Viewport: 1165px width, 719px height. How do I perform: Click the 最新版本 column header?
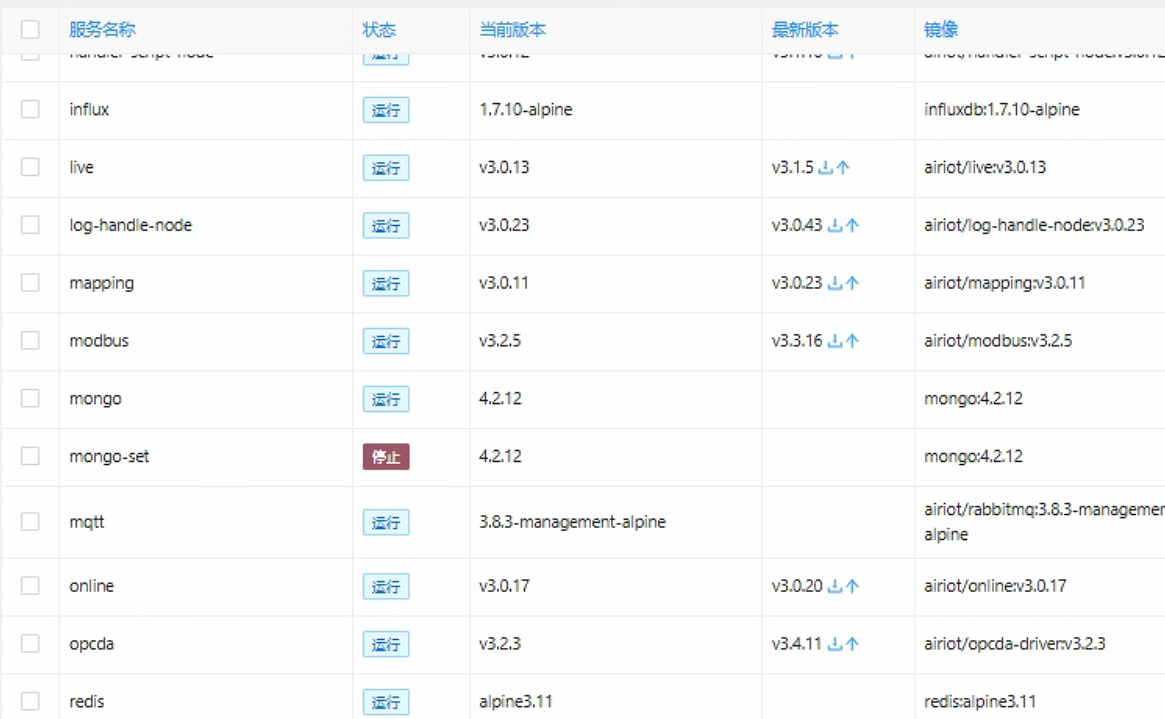tap(805, 30)
